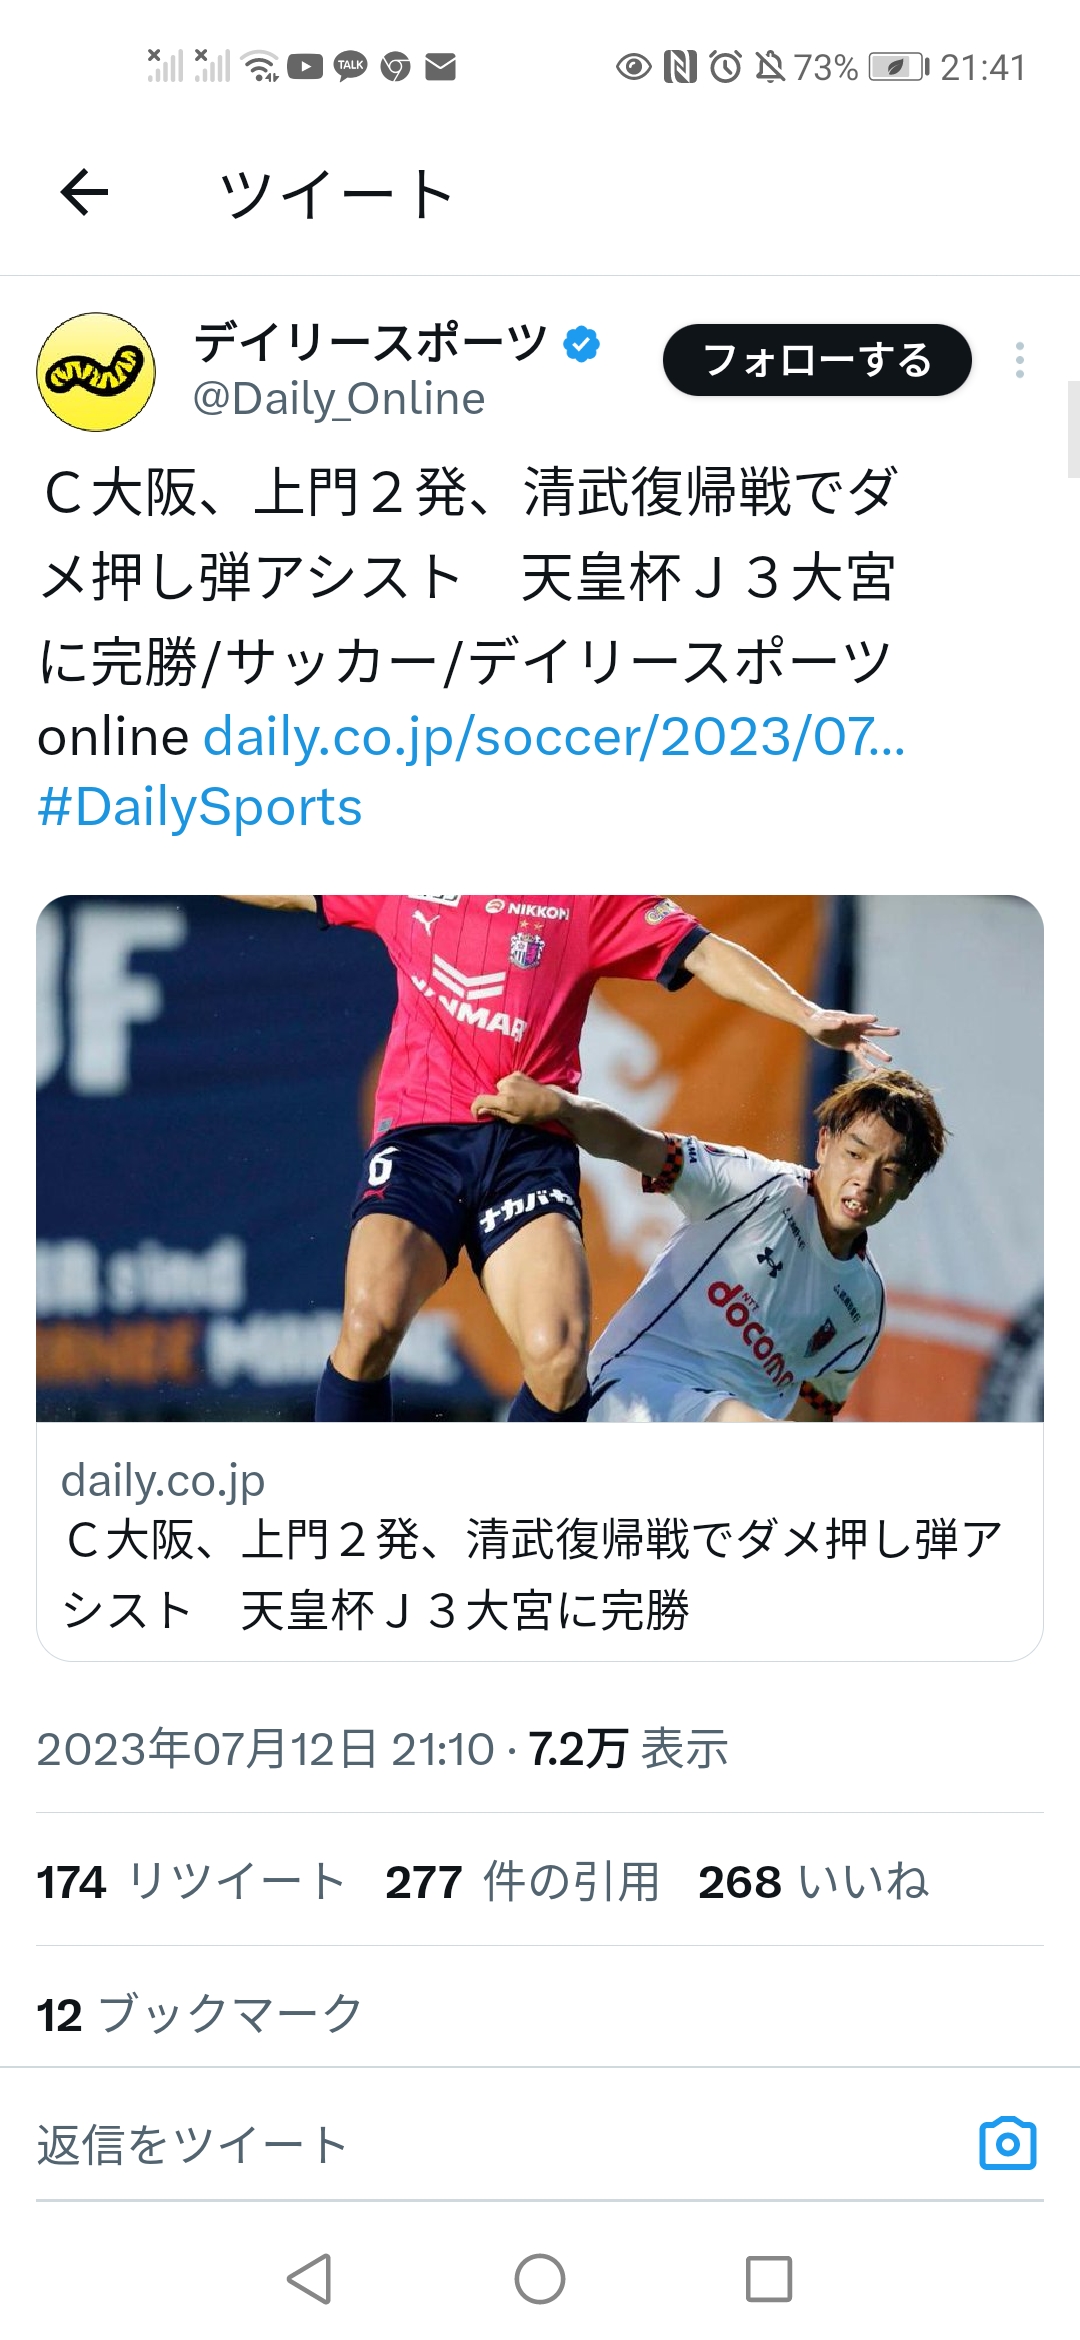
Task: Tap Android recent apps square
Action: pos(769,2279)
